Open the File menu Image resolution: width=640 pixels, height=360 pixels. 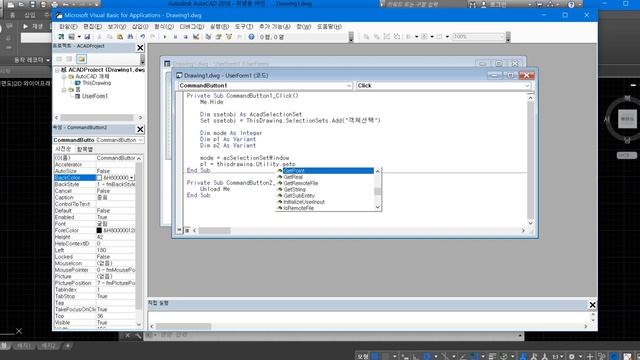(68, 27)
